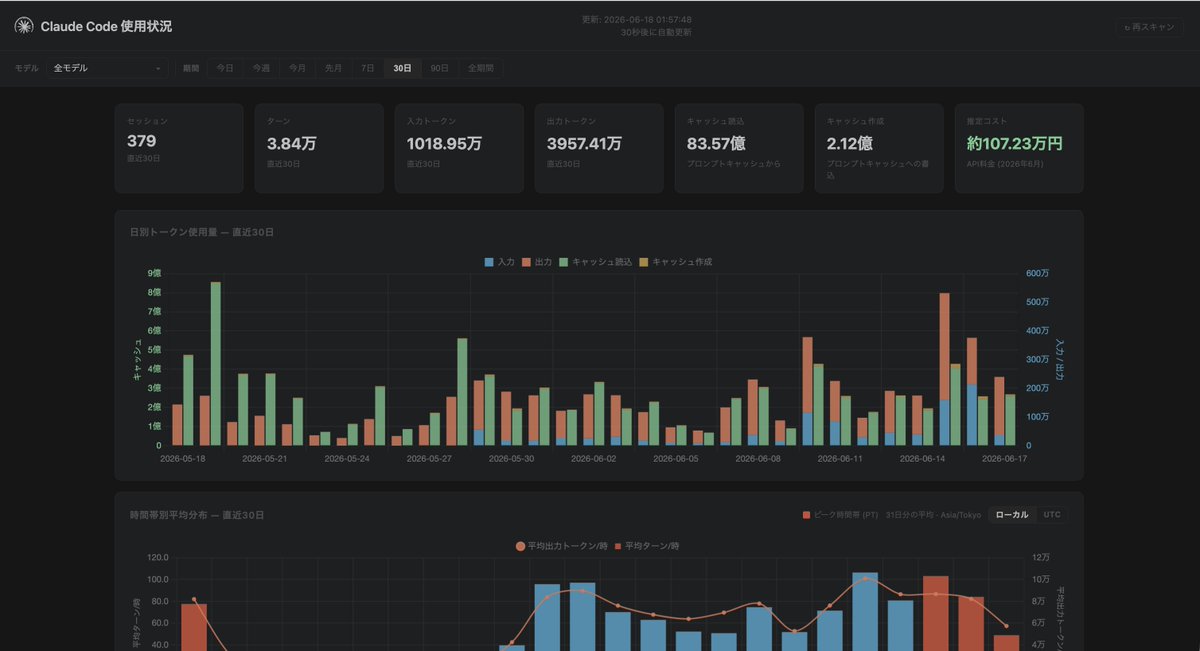Click the 約107.23万円 estimated cost value
The height and width of the screenshot is (651, 1200).
(x=1015, y=143)
